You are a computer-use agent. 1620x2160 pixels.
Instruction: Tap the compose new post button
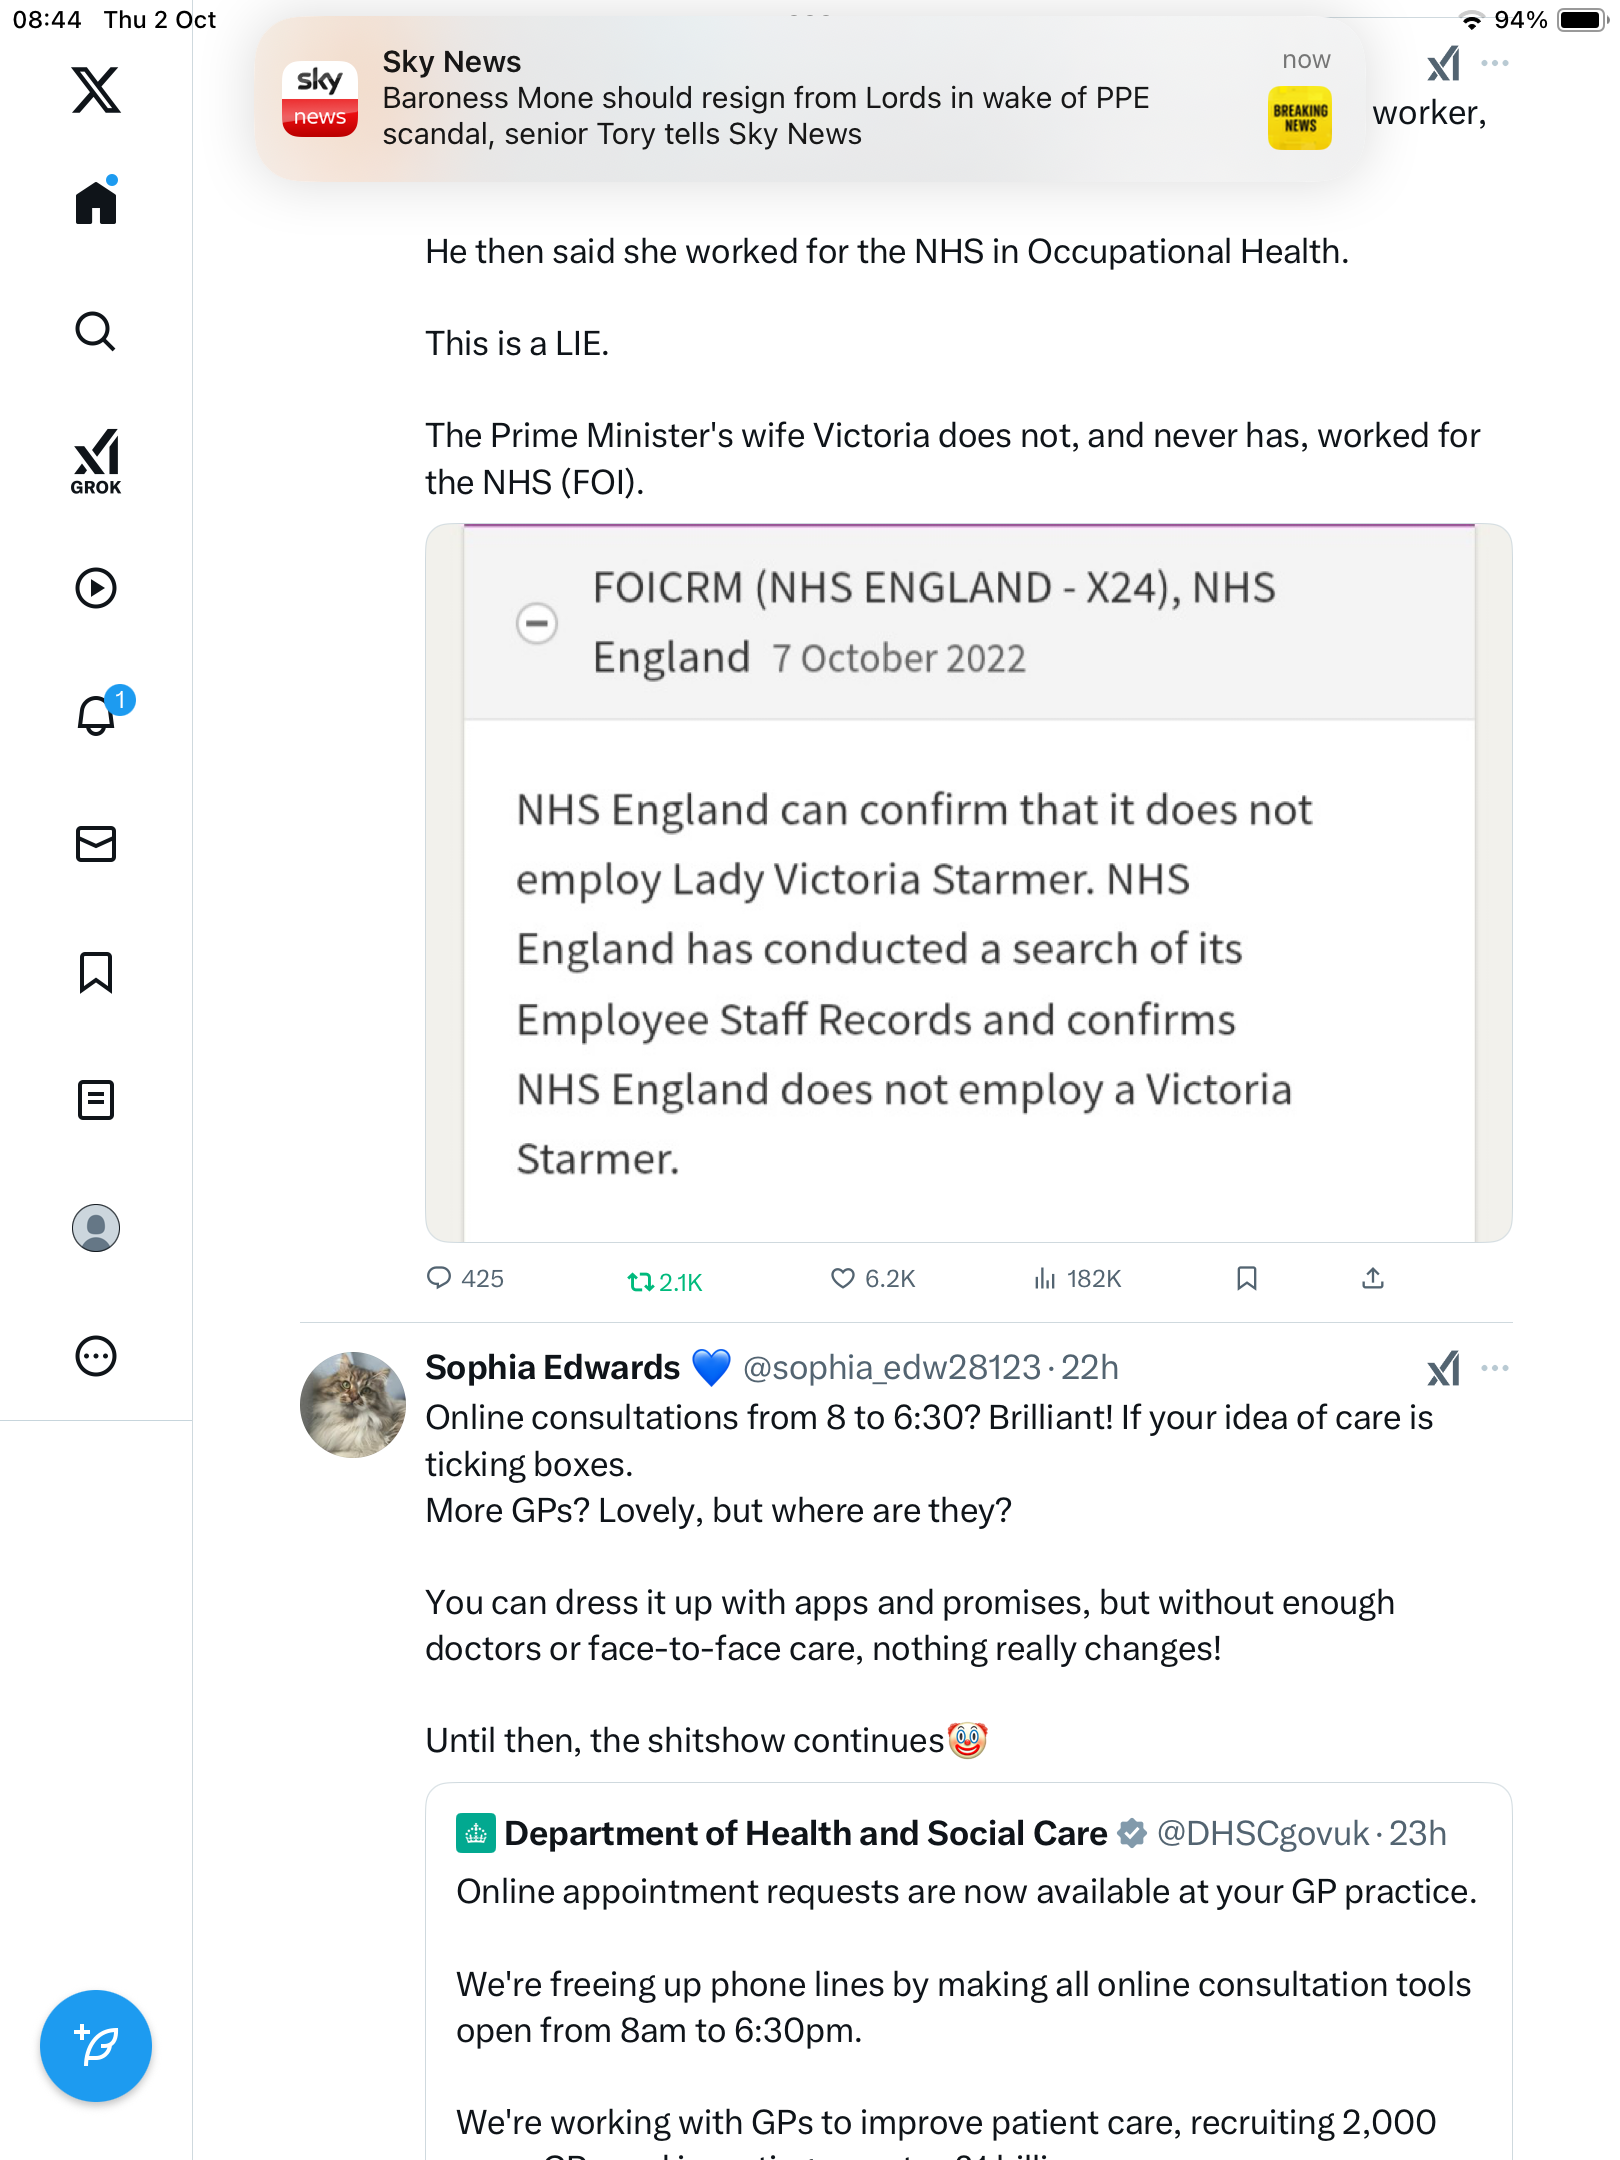(96, 2046)
